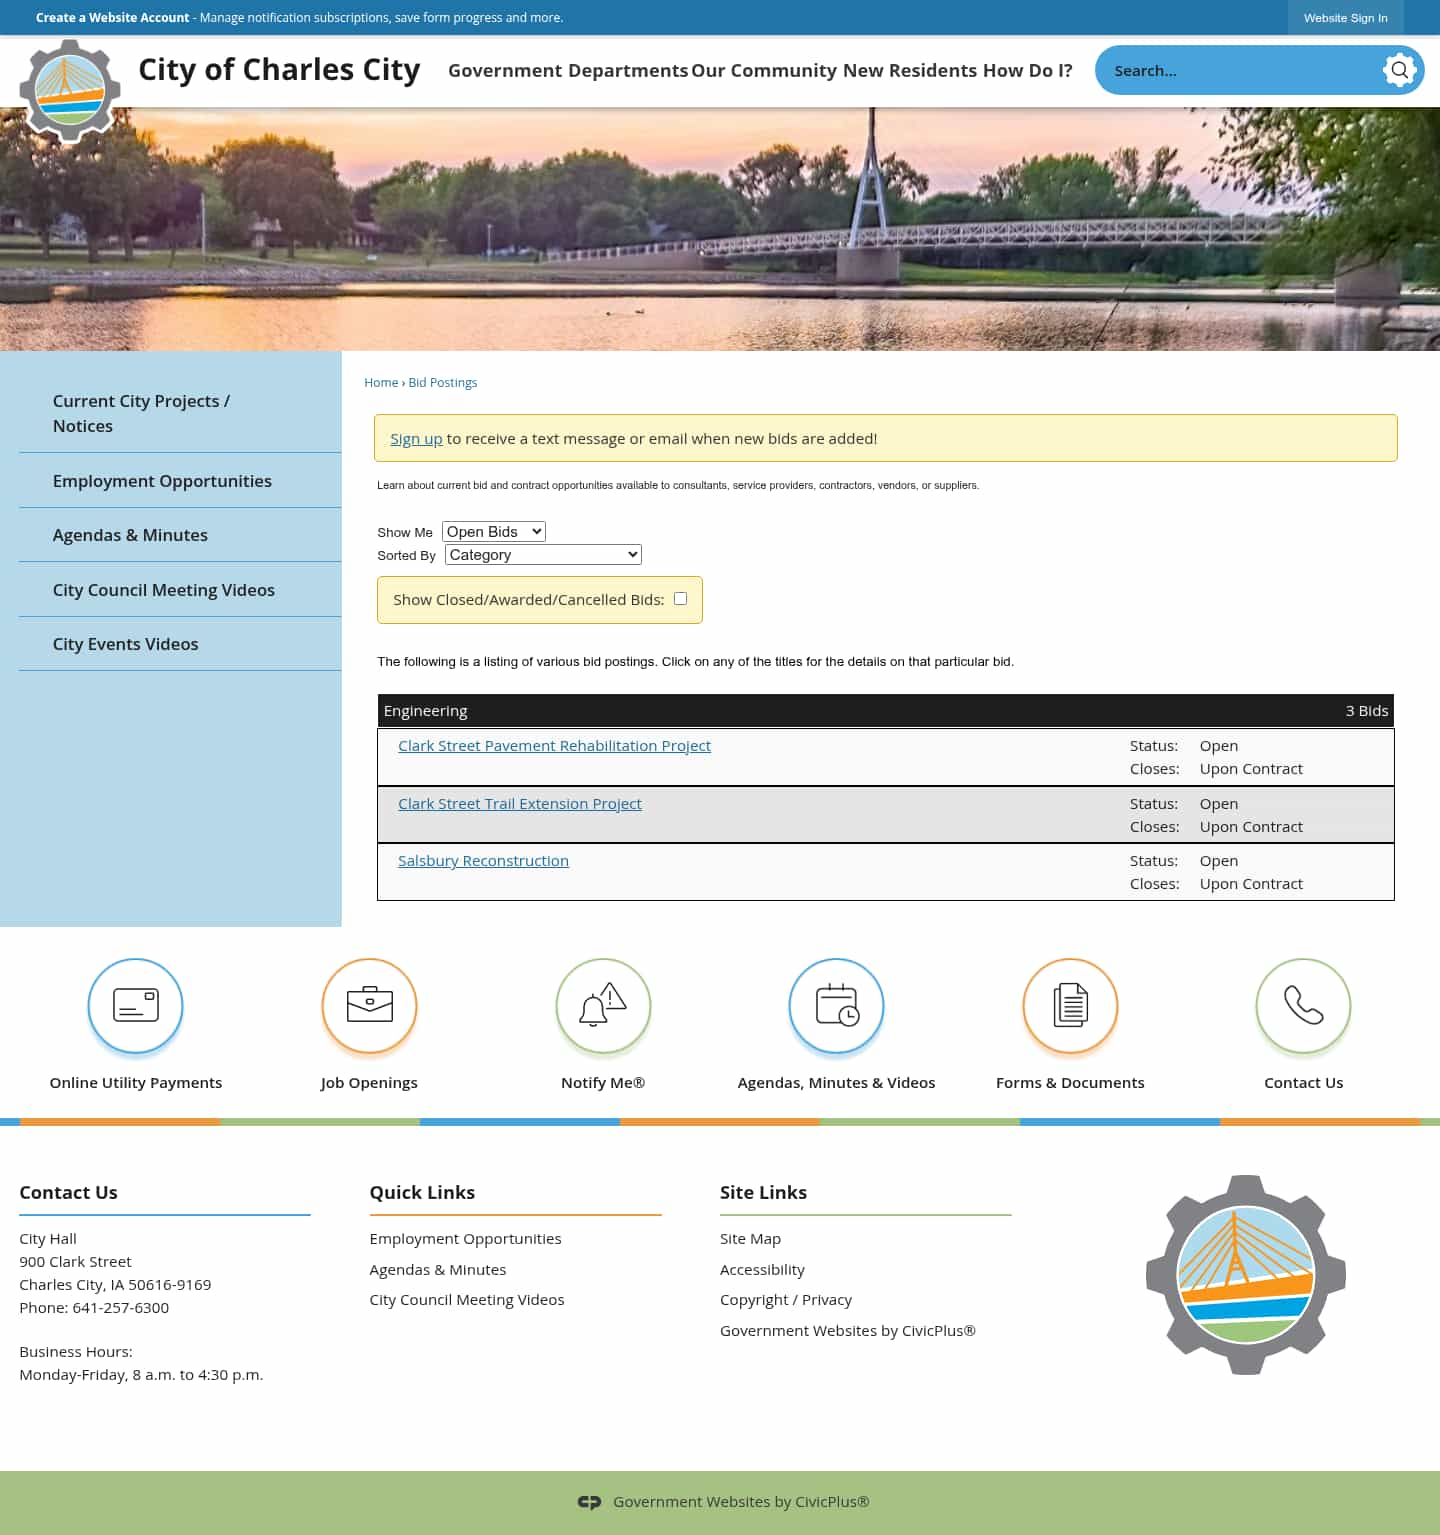Open City Council Meeting Videos in sidebar
The image size is (1440, 1535).
coord(180,590)
